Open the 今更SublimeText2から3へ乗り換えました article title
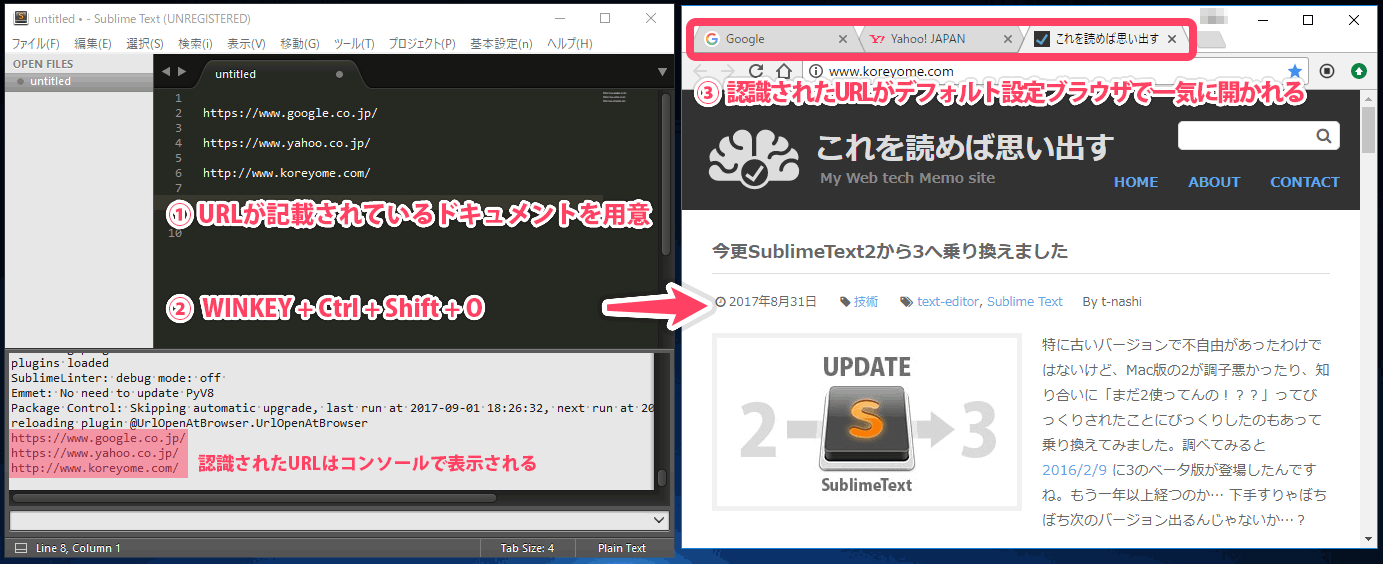The width and height of the screenshot is (1383, 564). (889, 250)
